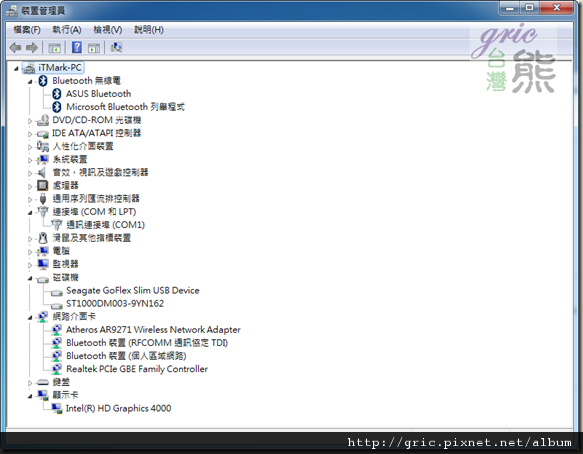Select the 電腦 category label

coord(61,251)
